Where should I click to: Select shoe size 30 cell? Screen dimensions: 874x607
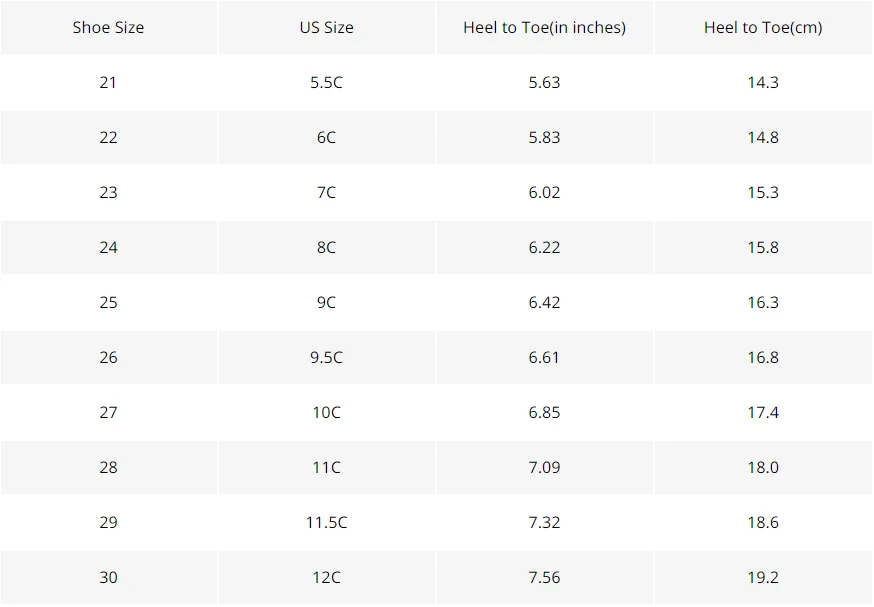click(x=109, y=577)
